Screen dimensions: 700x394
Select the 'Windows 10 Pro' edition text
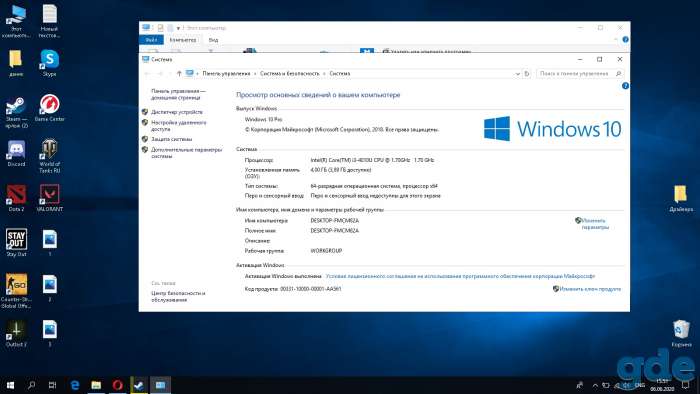263,120
